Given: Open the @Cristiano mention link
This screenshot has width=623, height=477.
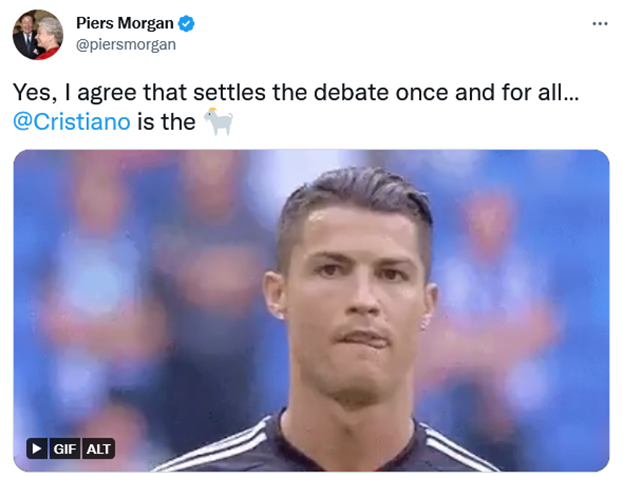Looking at the screenshot, I should tap(72, 122).
